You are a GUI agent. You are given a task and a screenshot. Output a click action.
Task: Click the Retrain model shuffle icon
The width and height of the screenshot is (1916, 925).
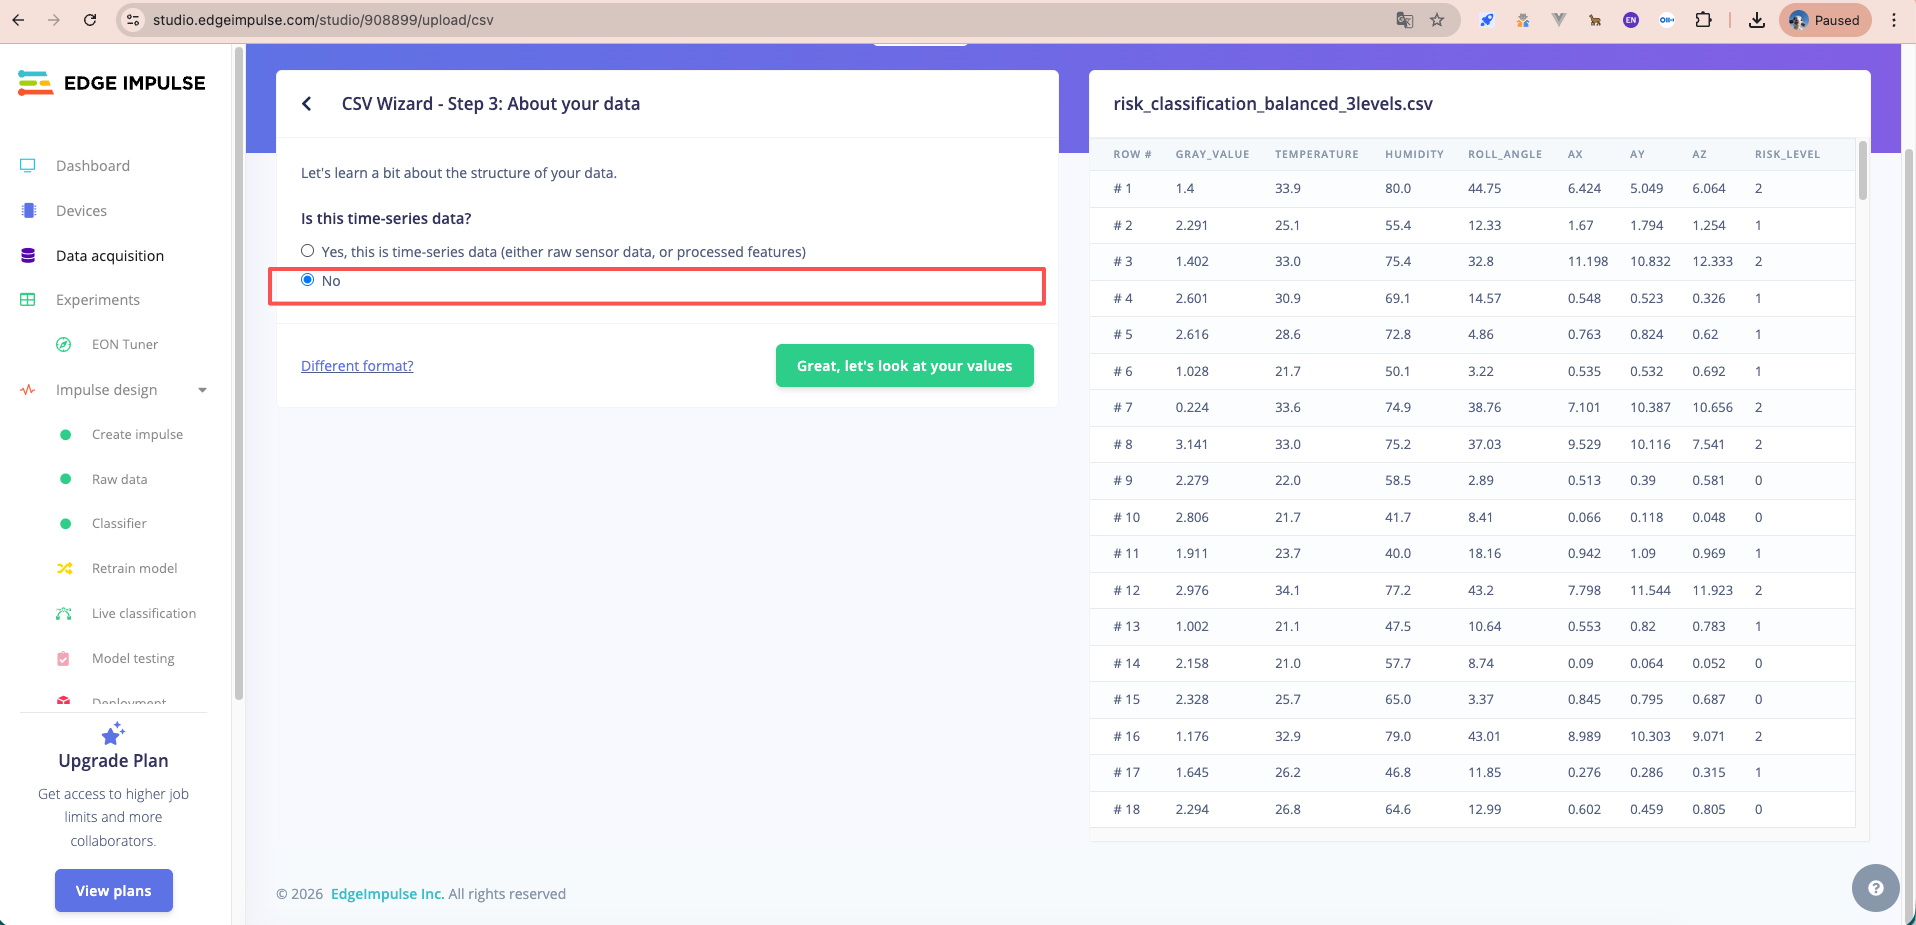64,569
